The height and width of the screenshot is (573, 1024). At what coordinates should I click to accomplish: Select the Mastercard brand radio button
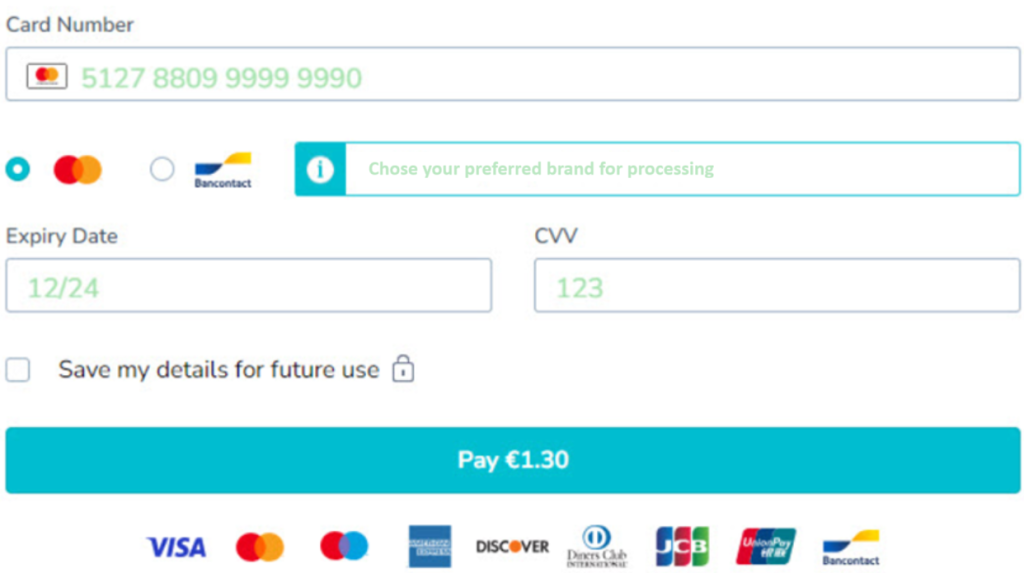pyautogui.click(x=17, y=169)
